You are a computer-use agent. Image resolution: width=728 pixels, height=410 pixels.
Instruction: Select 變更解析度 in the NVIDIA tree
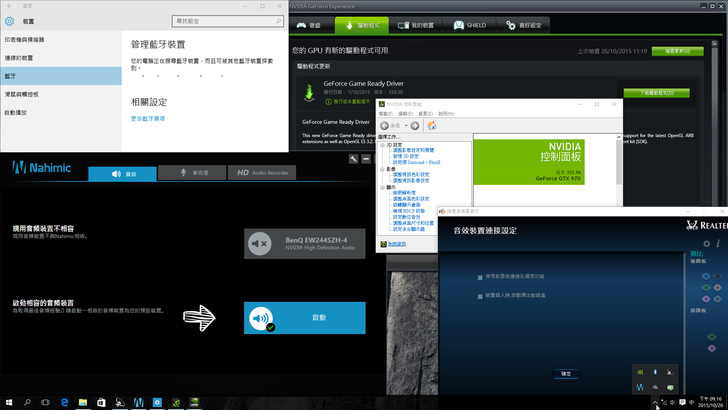[x=404, y=193]
